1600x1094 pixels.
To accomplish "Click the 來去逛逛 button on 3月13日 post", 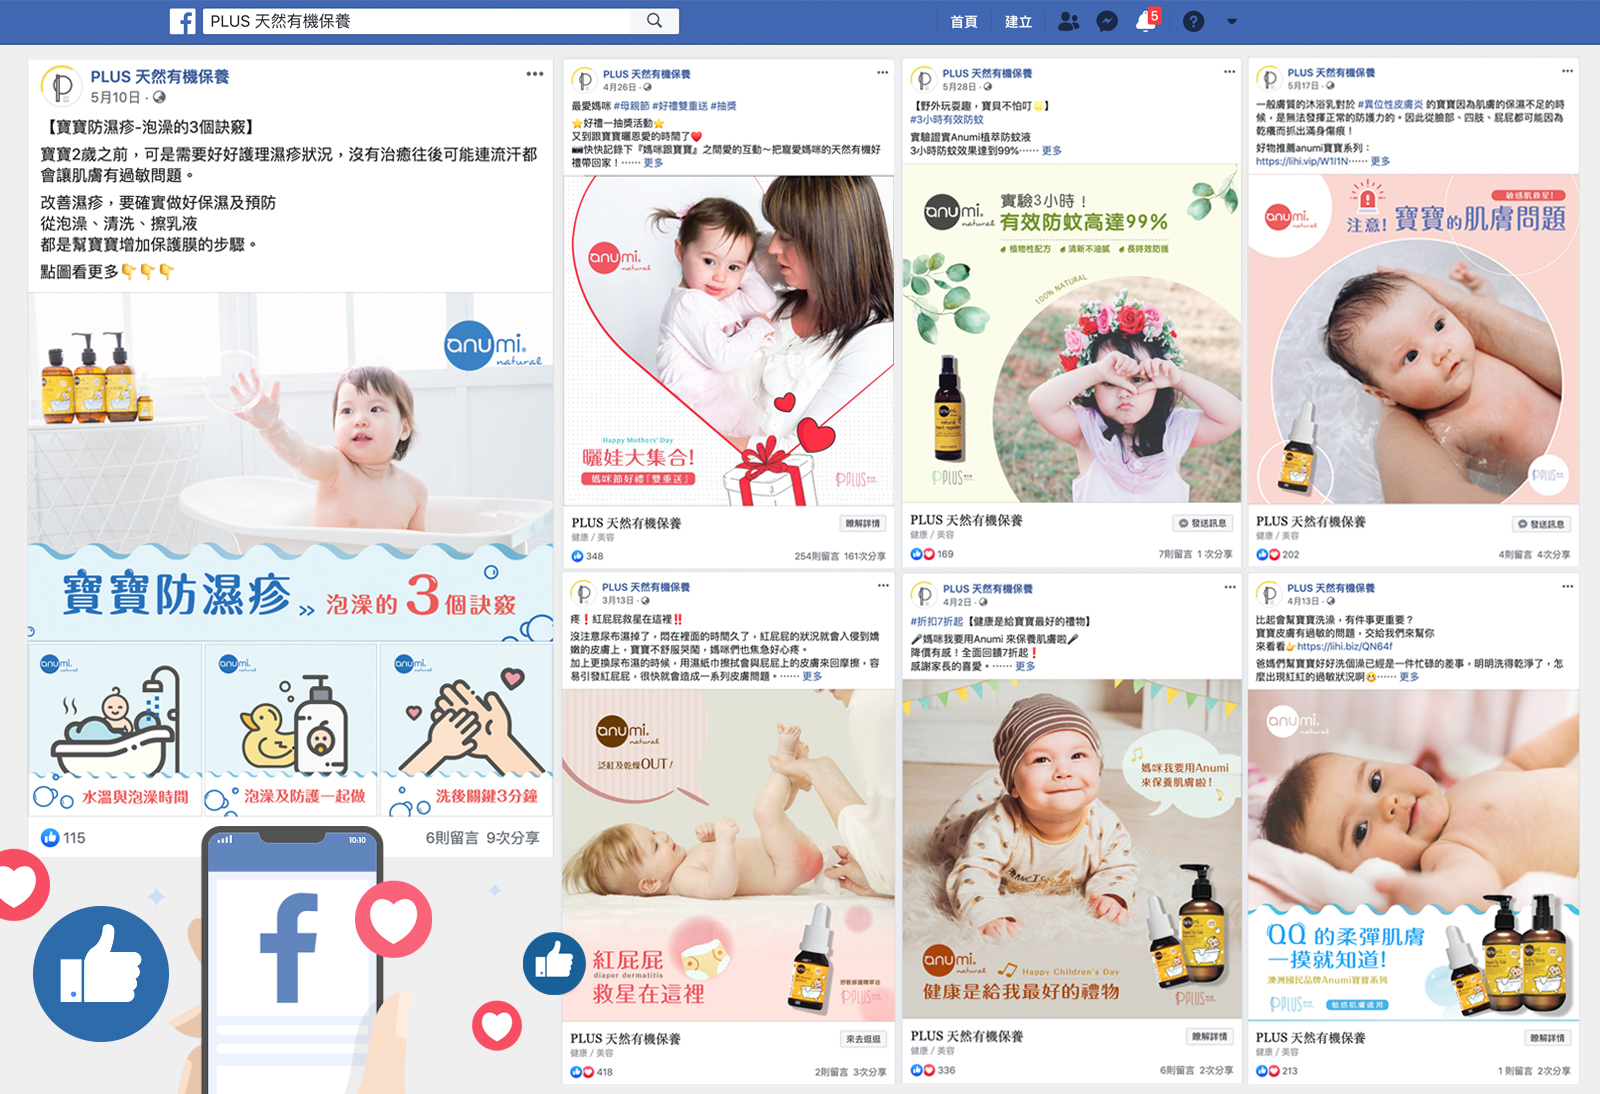I will point(862,1039).
